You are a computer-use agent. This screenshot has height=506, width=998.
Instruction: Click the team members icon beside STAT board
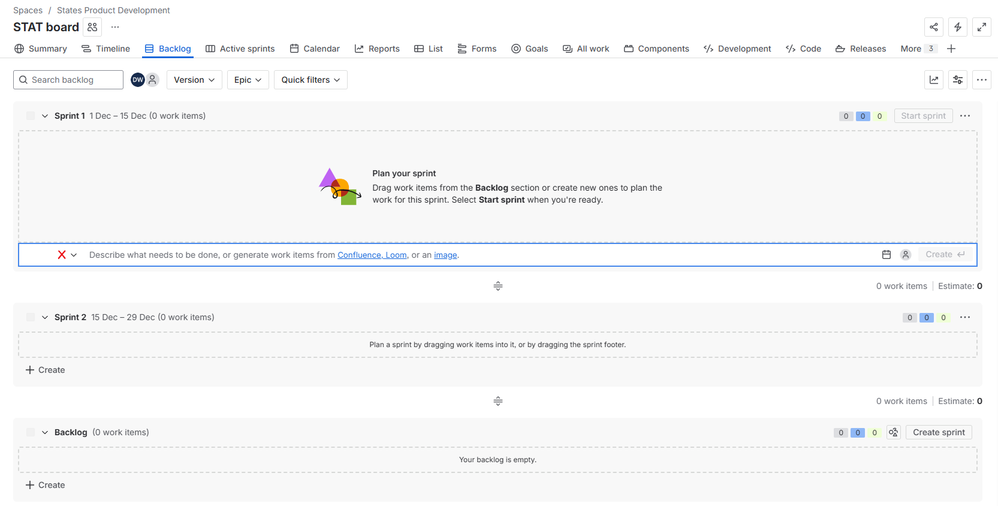click(x=93, y=27)
